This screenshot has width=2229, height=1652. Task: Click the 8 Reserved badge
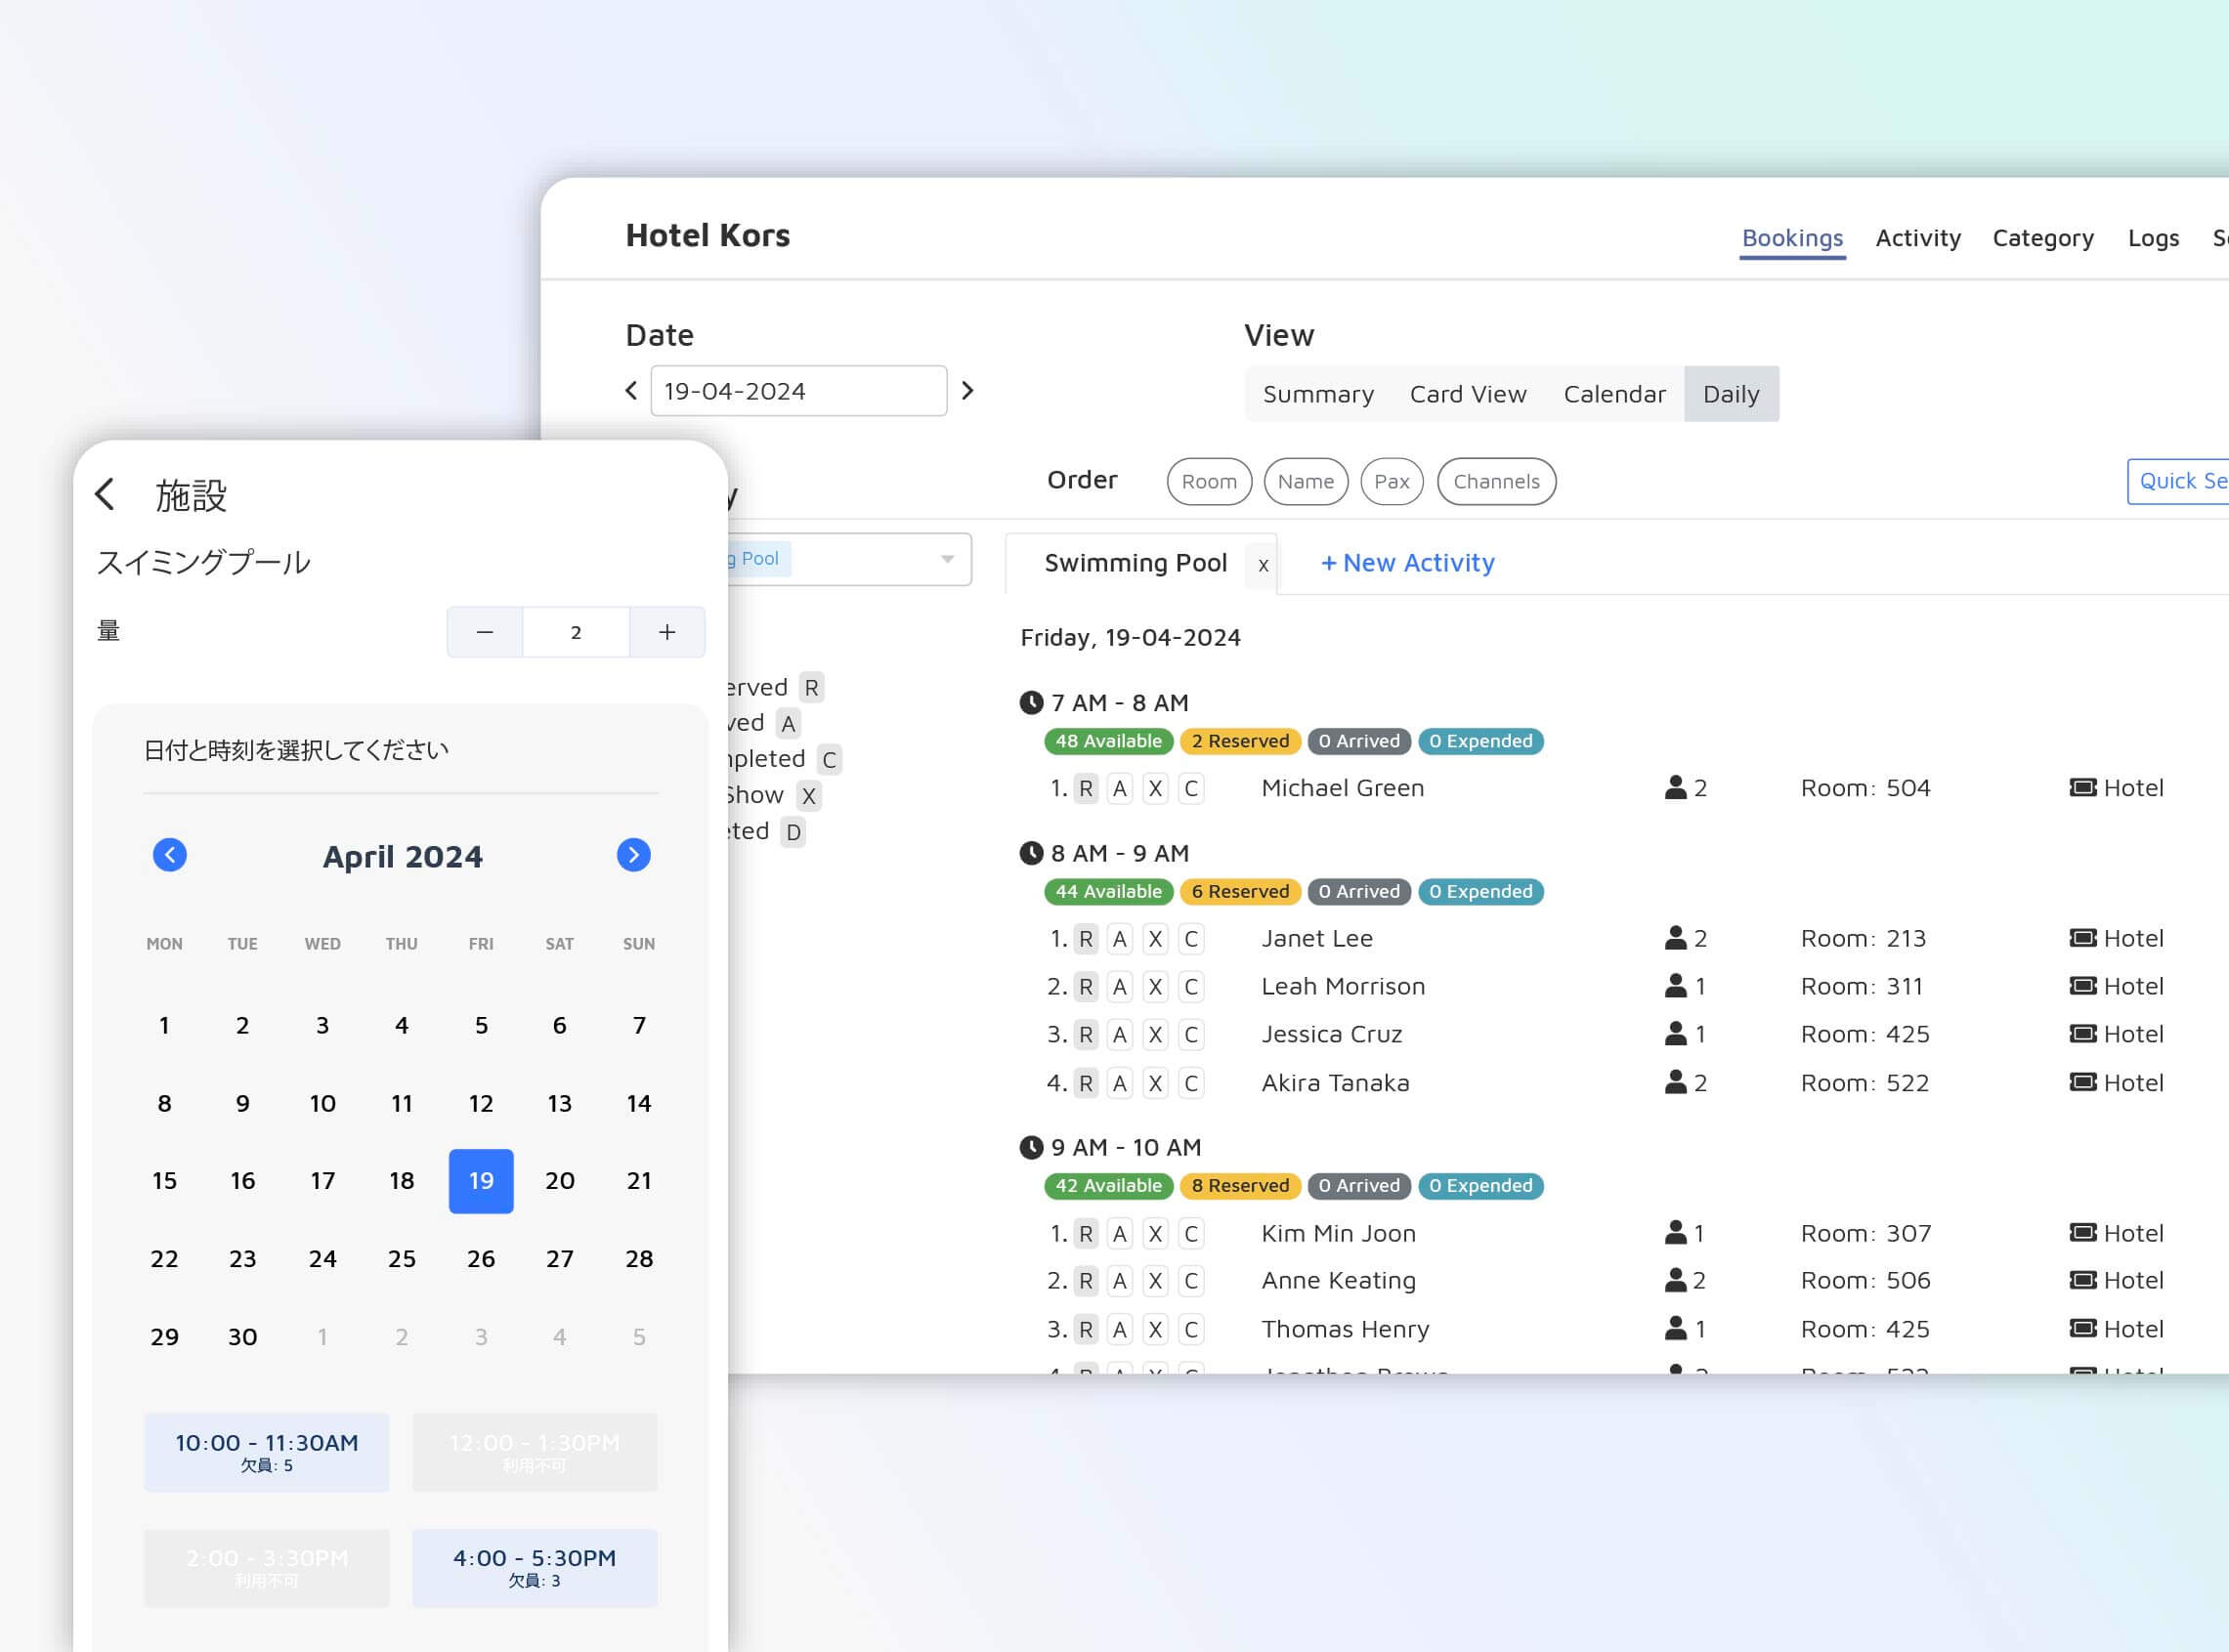1240,1186
